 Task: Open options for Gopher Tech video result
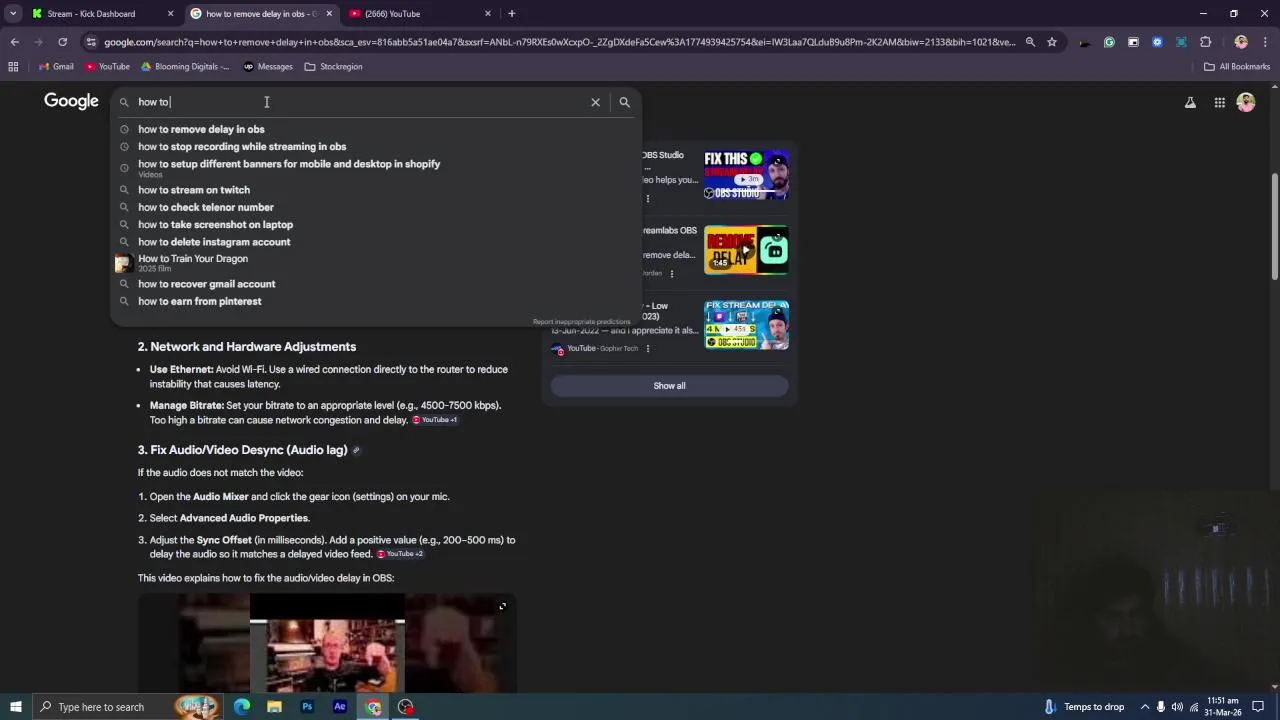coord(648,349)
